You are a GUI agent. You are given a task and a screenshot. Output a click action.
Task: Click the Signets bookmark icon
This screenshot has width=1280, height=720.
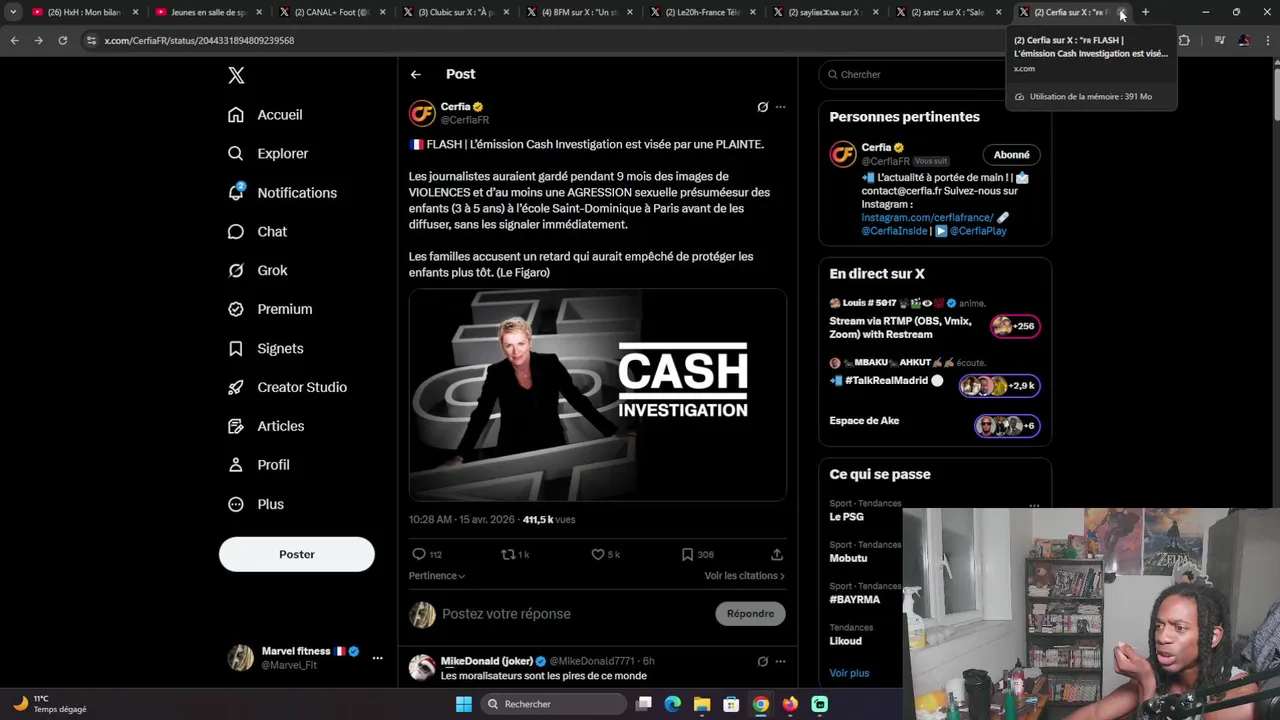pos(236,349)
